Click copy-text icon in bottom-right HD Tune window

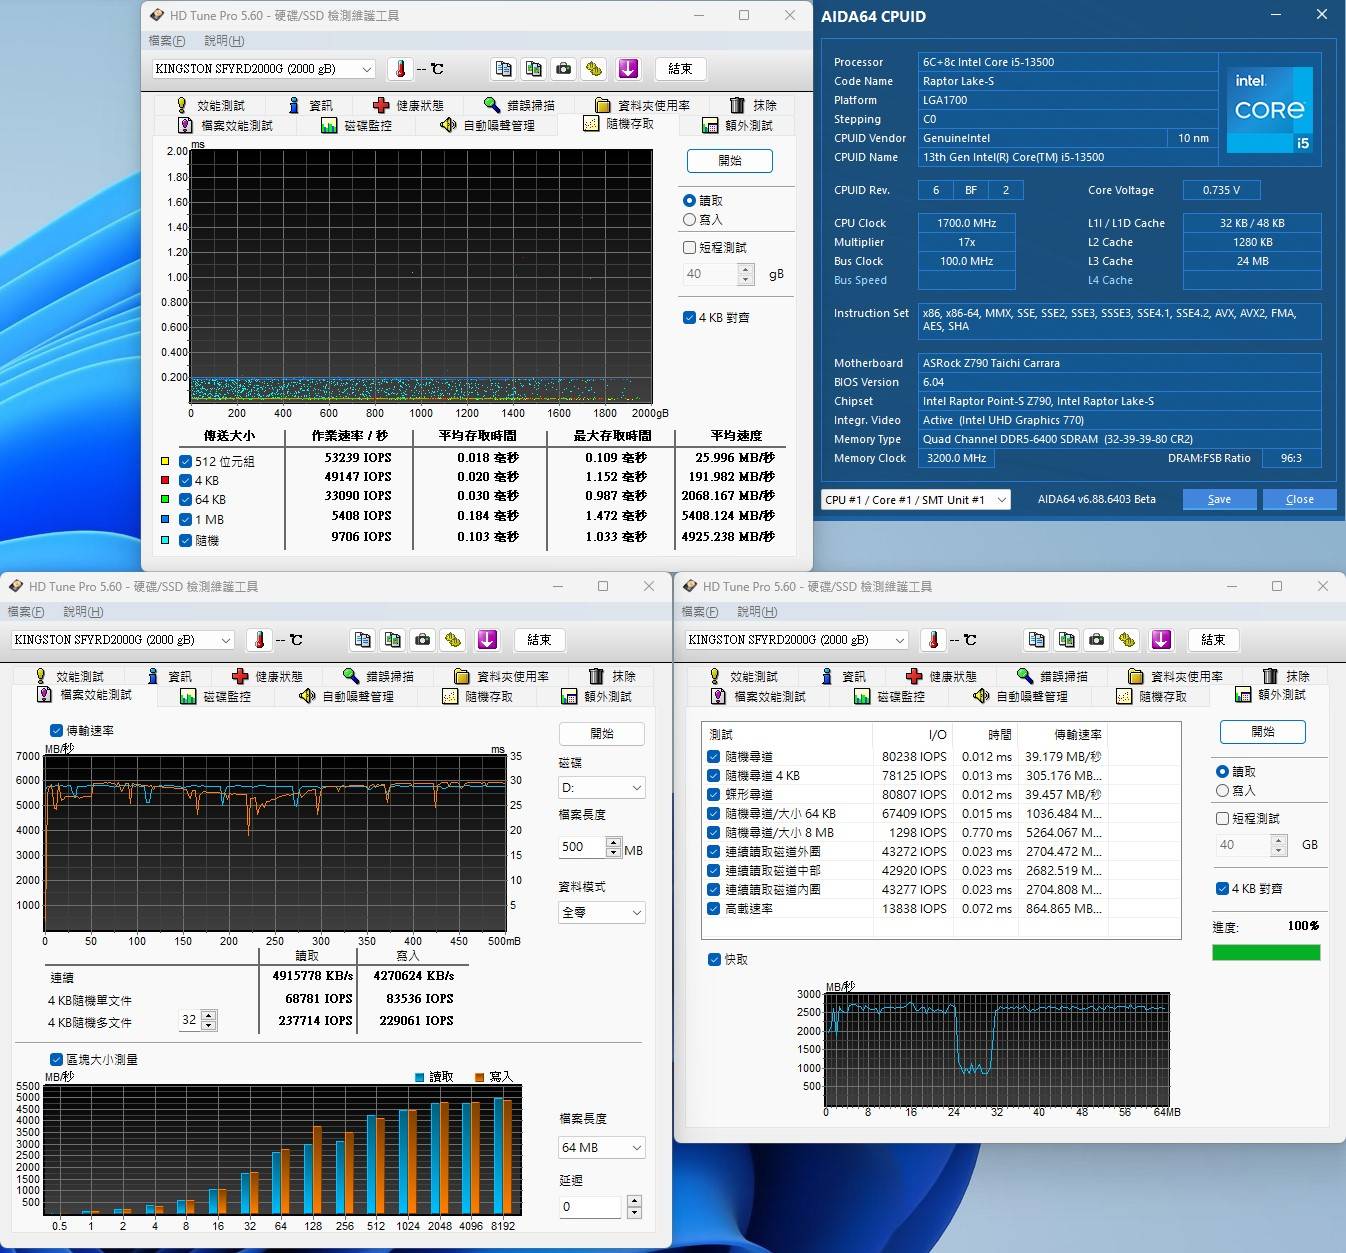pos(1037,640)
